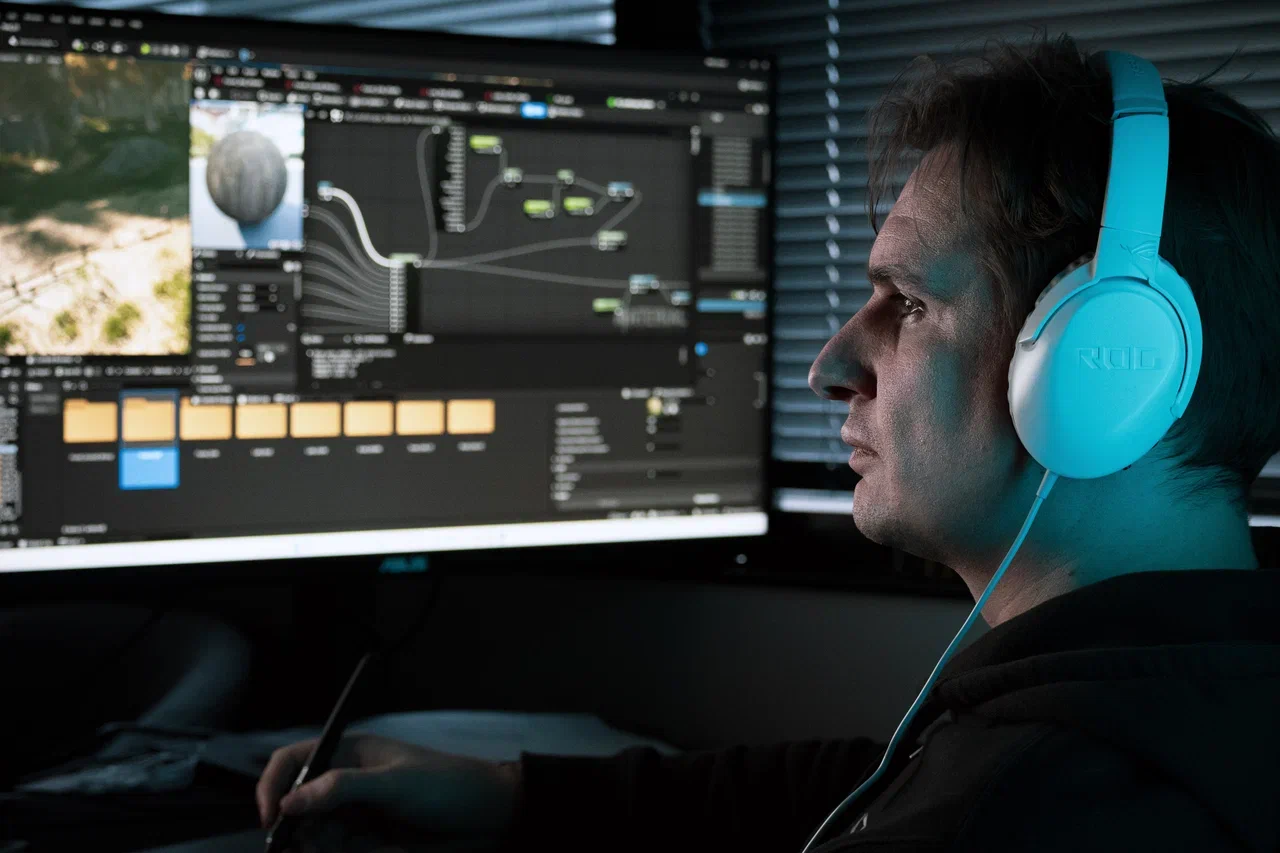Click the yellow round icon in lower-right panel
This screenshot has height=853, width=1280.
654,405
